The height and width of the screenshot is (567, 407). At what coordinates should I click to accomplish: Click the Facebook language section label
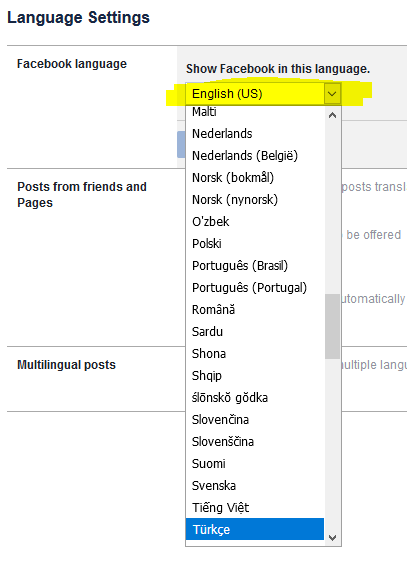pos(72,64)
